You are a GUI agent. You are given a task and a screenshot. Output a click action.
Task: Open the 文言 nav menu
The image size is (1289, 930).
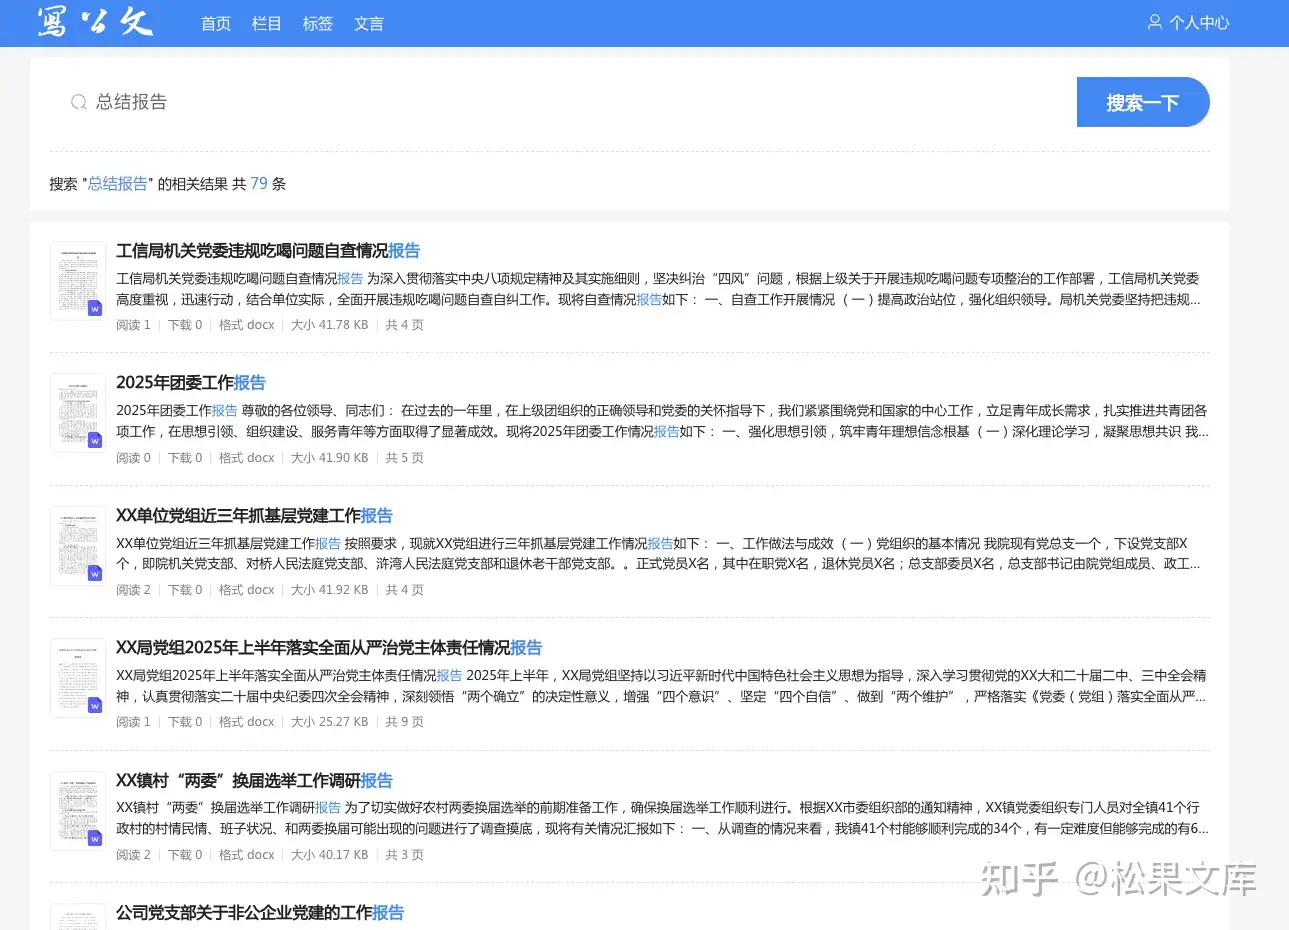(369, 23)
